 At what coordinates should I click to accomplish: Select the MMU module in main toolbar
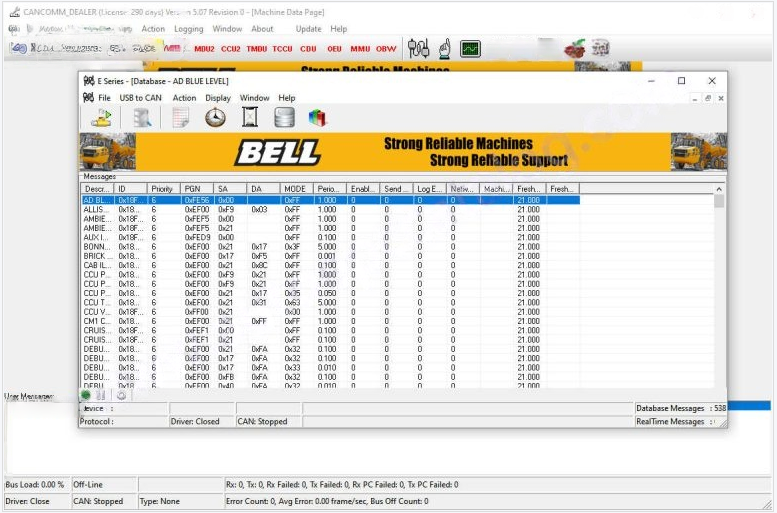360,49
